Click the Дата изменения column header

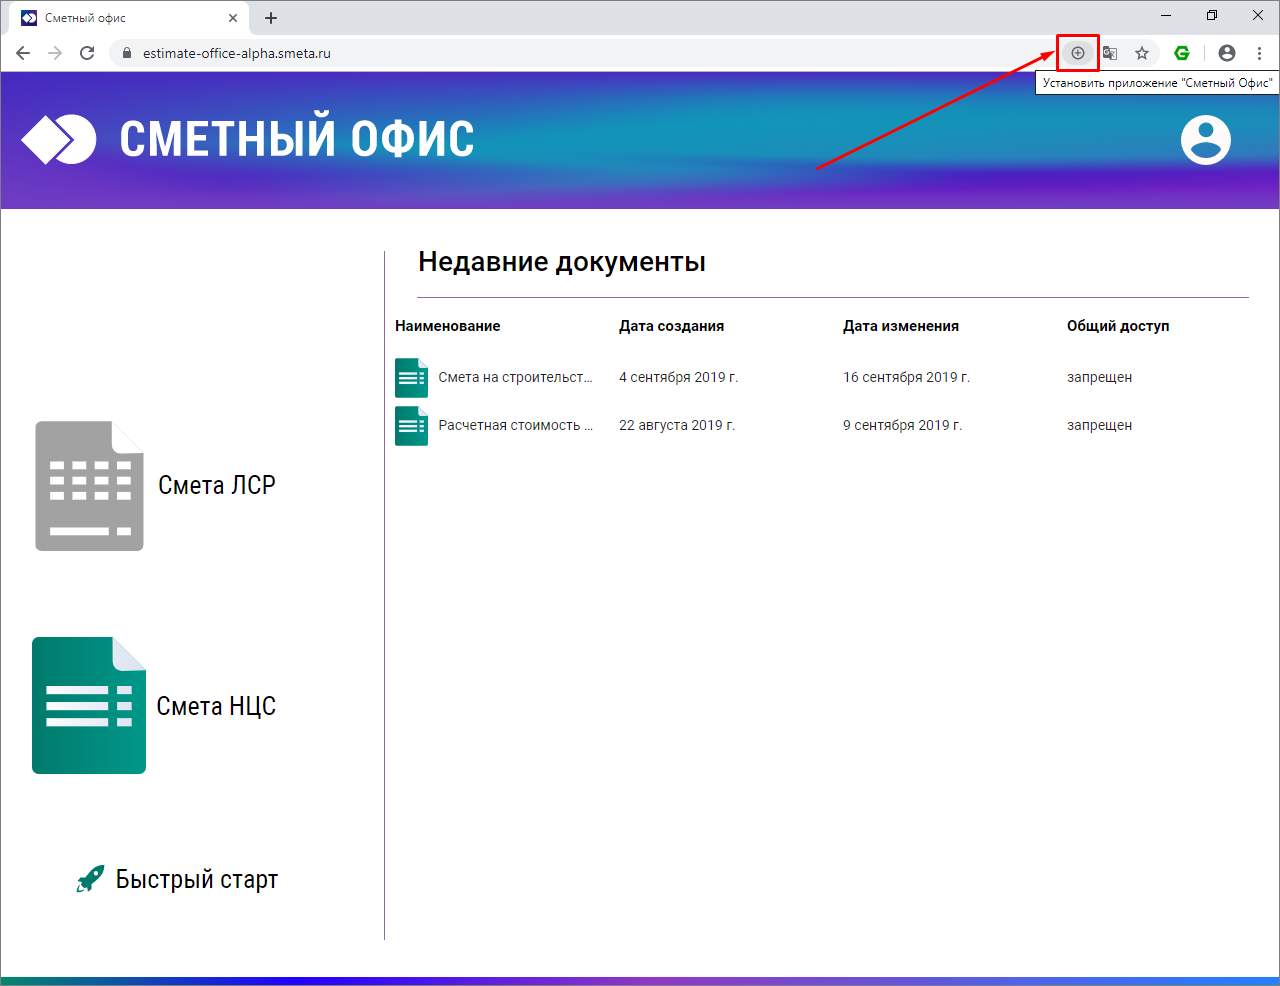pos(901,326)
